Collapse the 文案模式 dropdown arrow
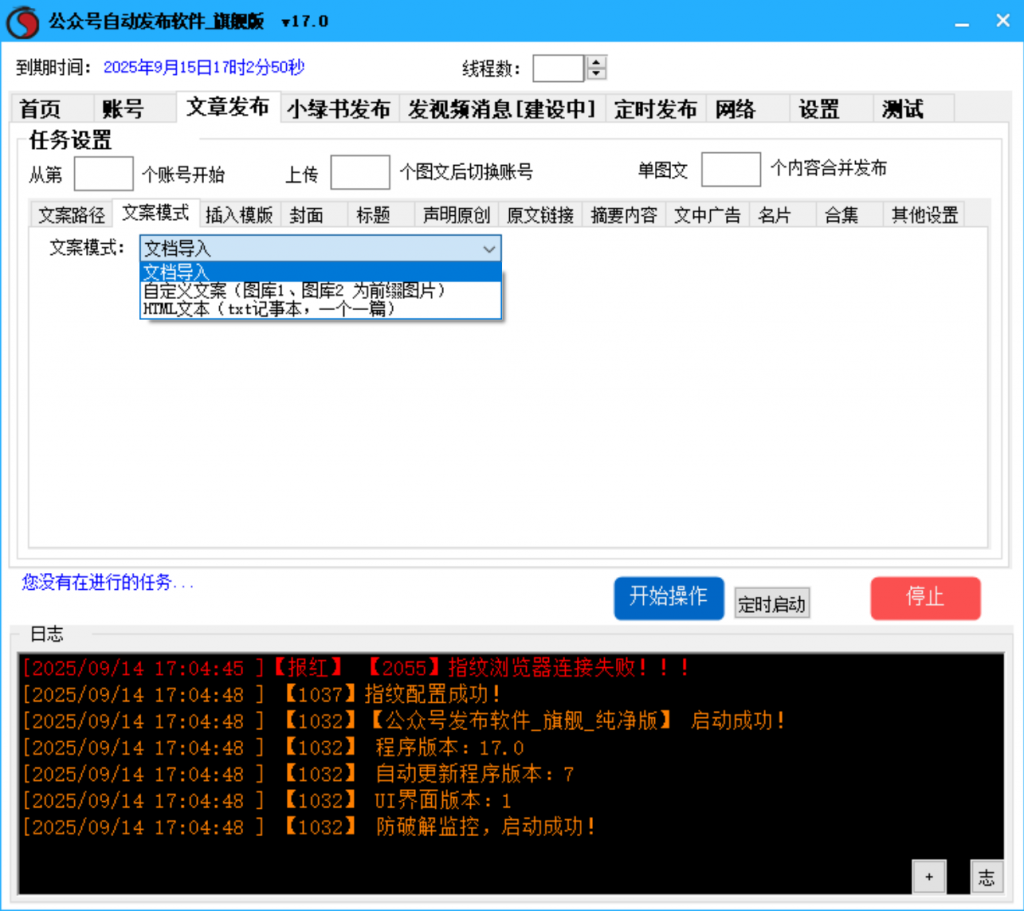The height and width of the screenshot is (911, 1024). pyautogui.click(x=489, y=249)
